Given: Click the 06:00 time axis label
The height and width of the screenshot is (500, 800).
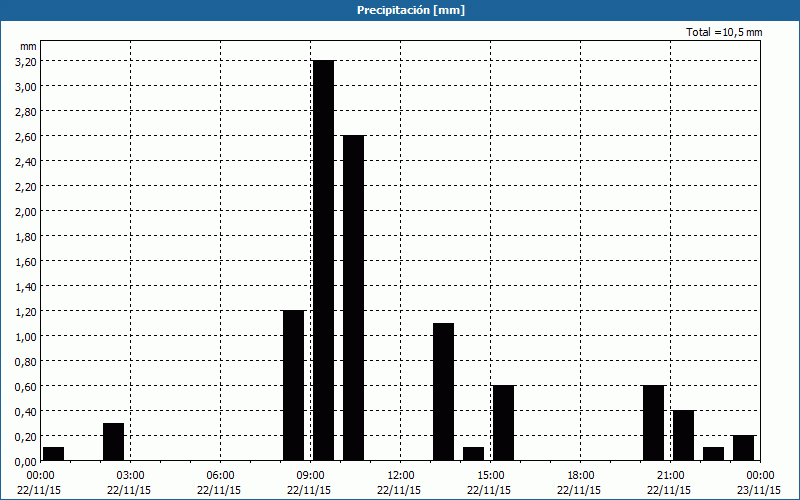Looking at the screenshot, I should point(220,476).
